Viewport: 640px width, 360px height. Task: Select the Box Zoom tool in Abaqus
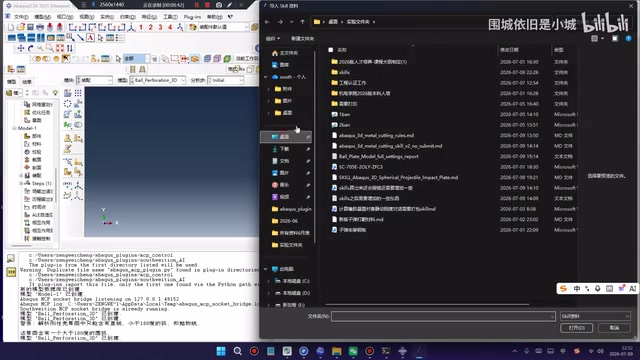tap(50, 48)
